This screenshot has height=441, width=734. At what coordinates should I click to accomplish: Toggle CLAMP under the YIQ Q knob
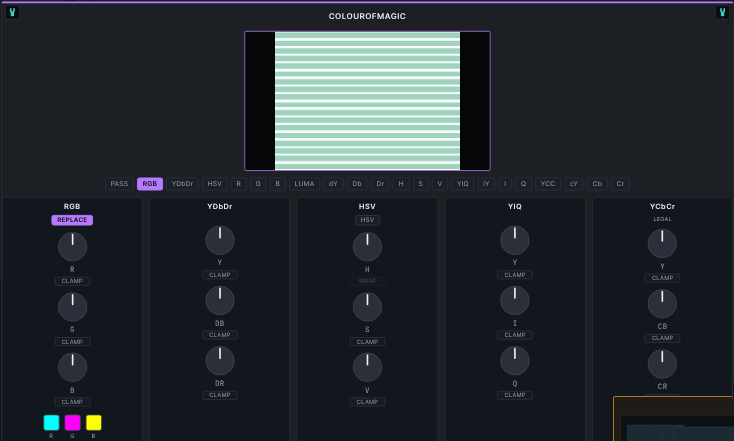pyautogui.click(x=515, y=395)
